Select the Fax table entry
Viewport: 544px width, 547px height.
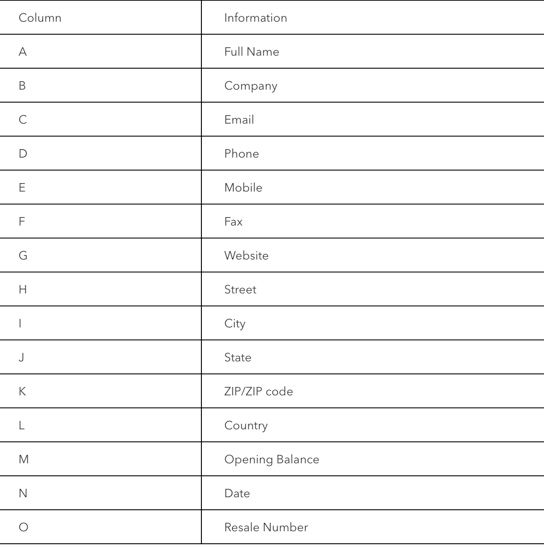(233, 222)
